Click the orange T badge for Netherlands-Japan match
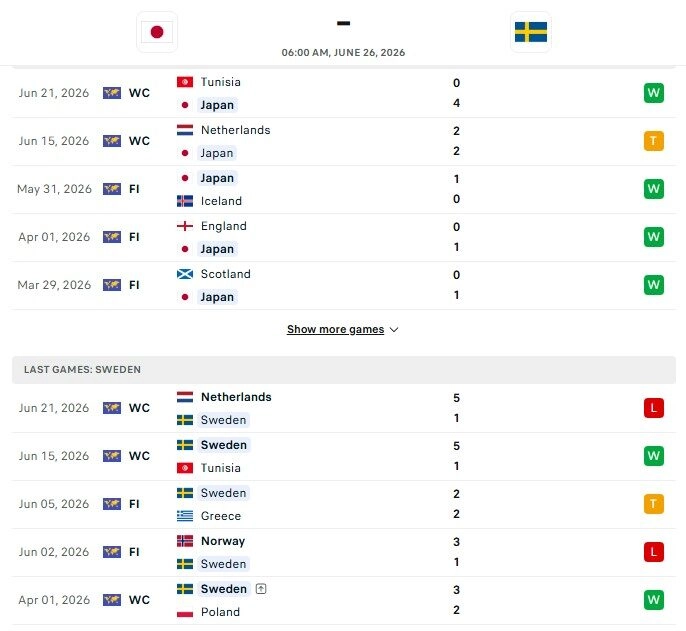Image resolution: width=686 pixels, height=631 pixels. [x=654, y=141]
